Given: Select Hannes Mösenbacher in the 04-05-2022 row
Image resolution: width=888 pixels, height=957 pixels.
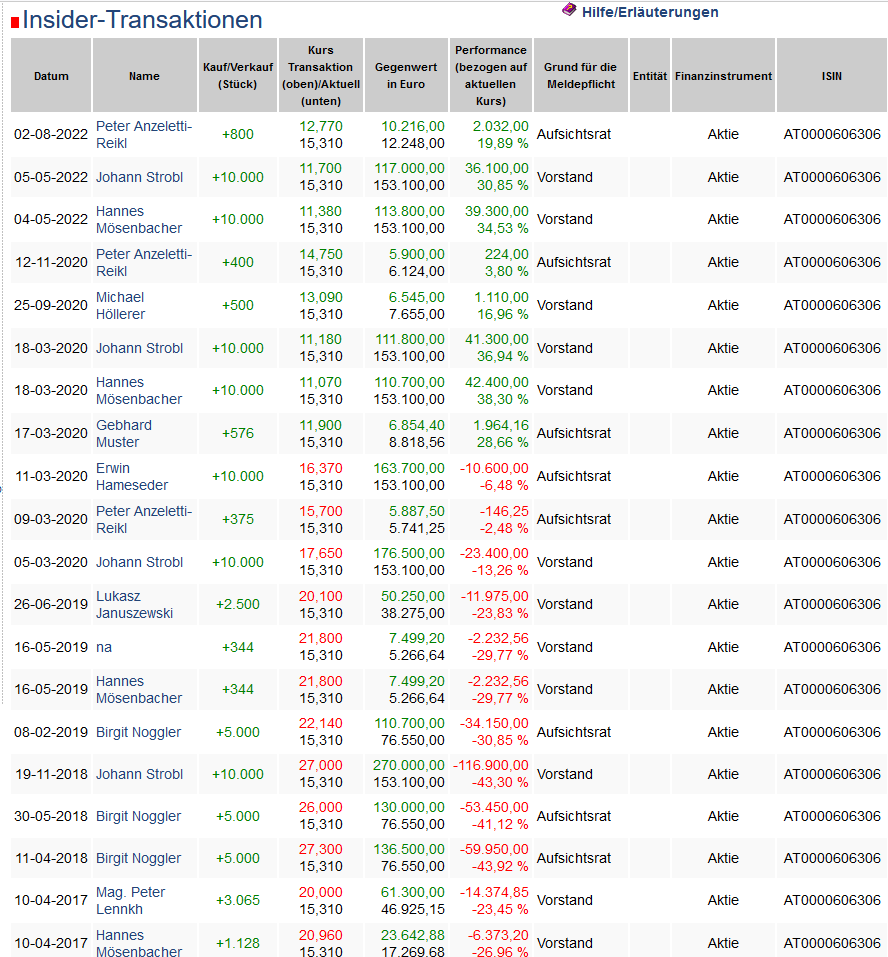Looking at the screenshot, I should click(x=139, y=219).
